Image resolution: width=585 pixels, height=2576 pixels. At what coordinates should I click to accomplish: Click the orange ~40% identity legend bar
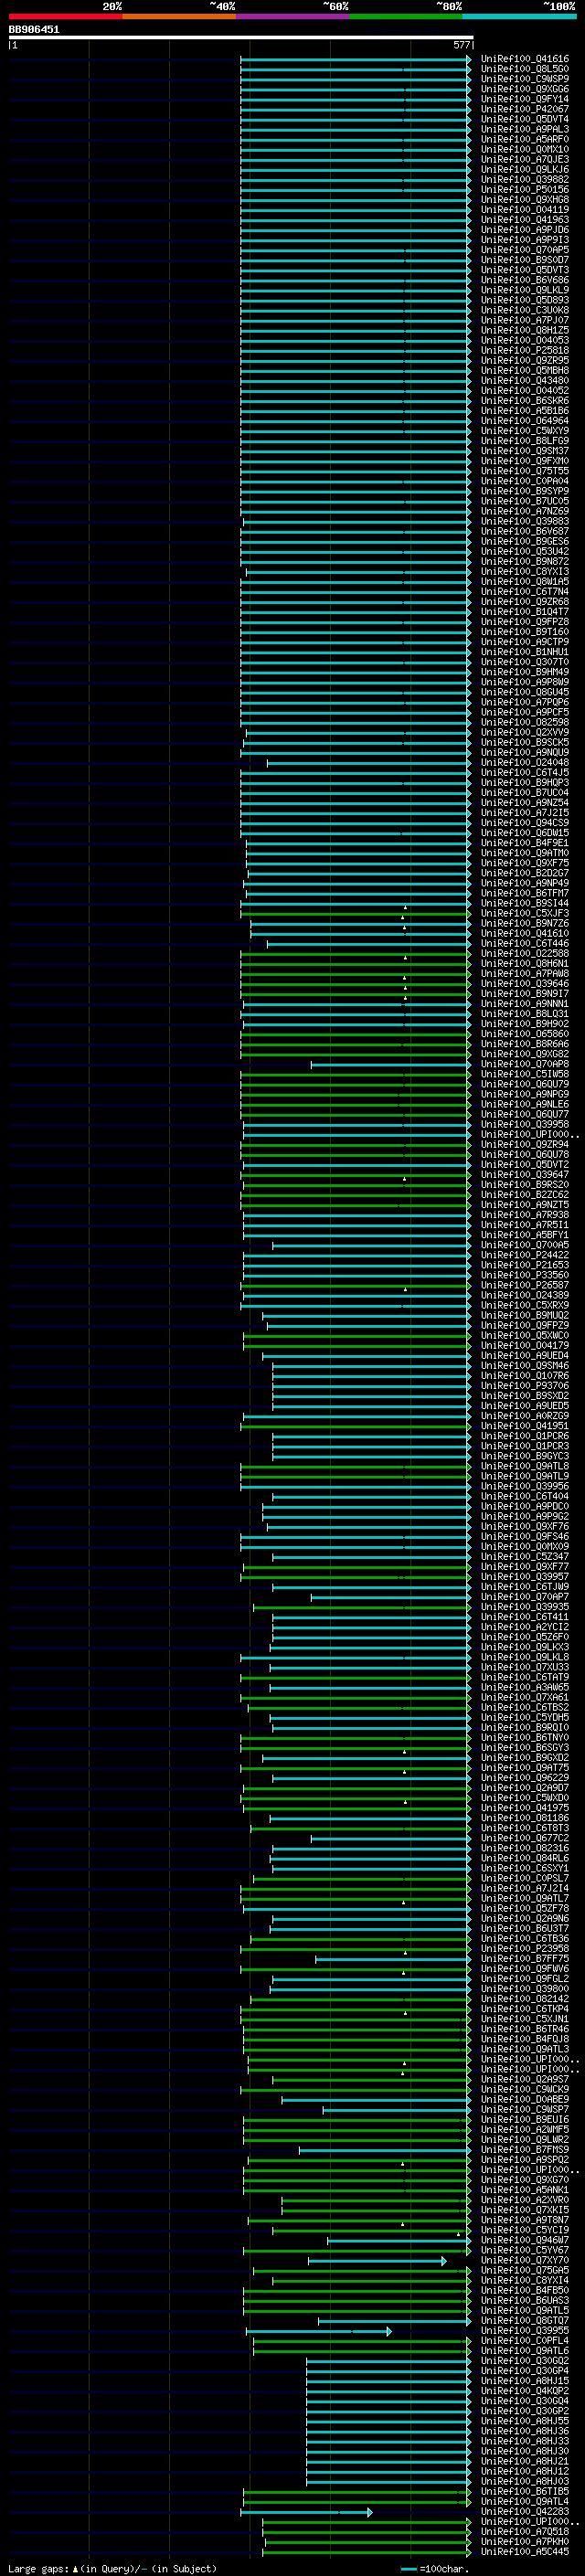point(179,16)
